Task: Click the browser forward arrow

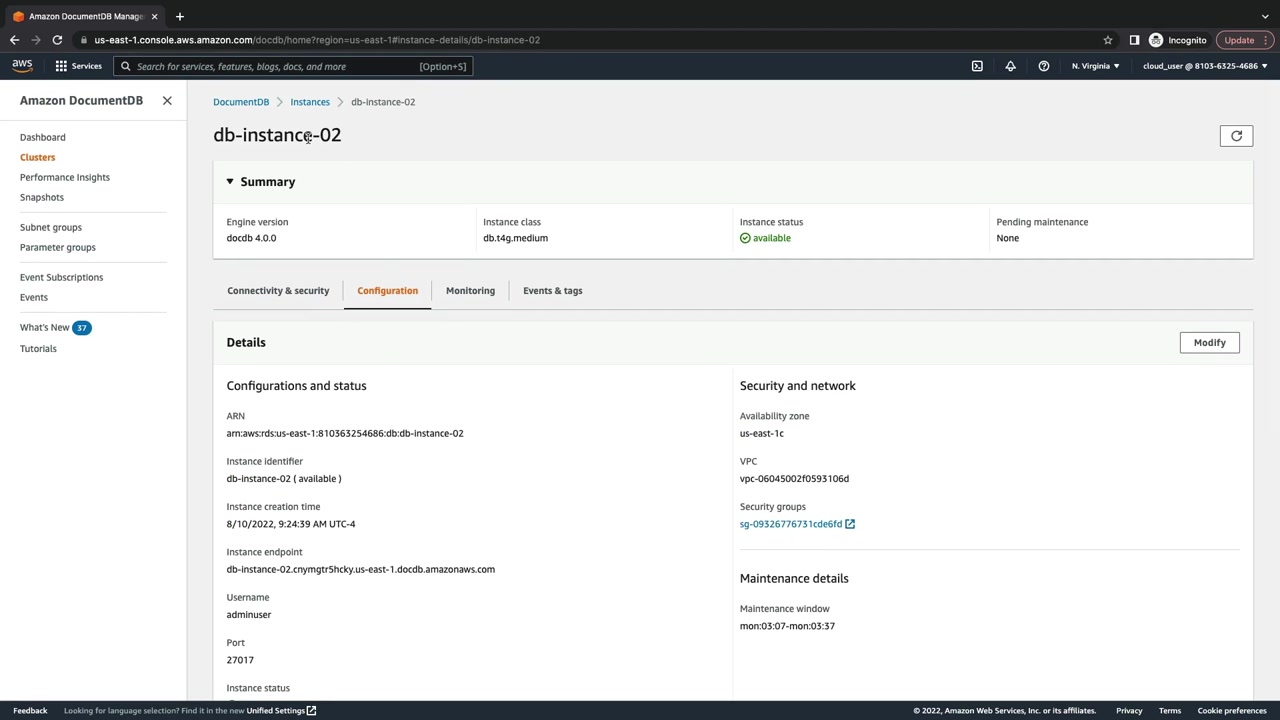Action: click(36, 40)
